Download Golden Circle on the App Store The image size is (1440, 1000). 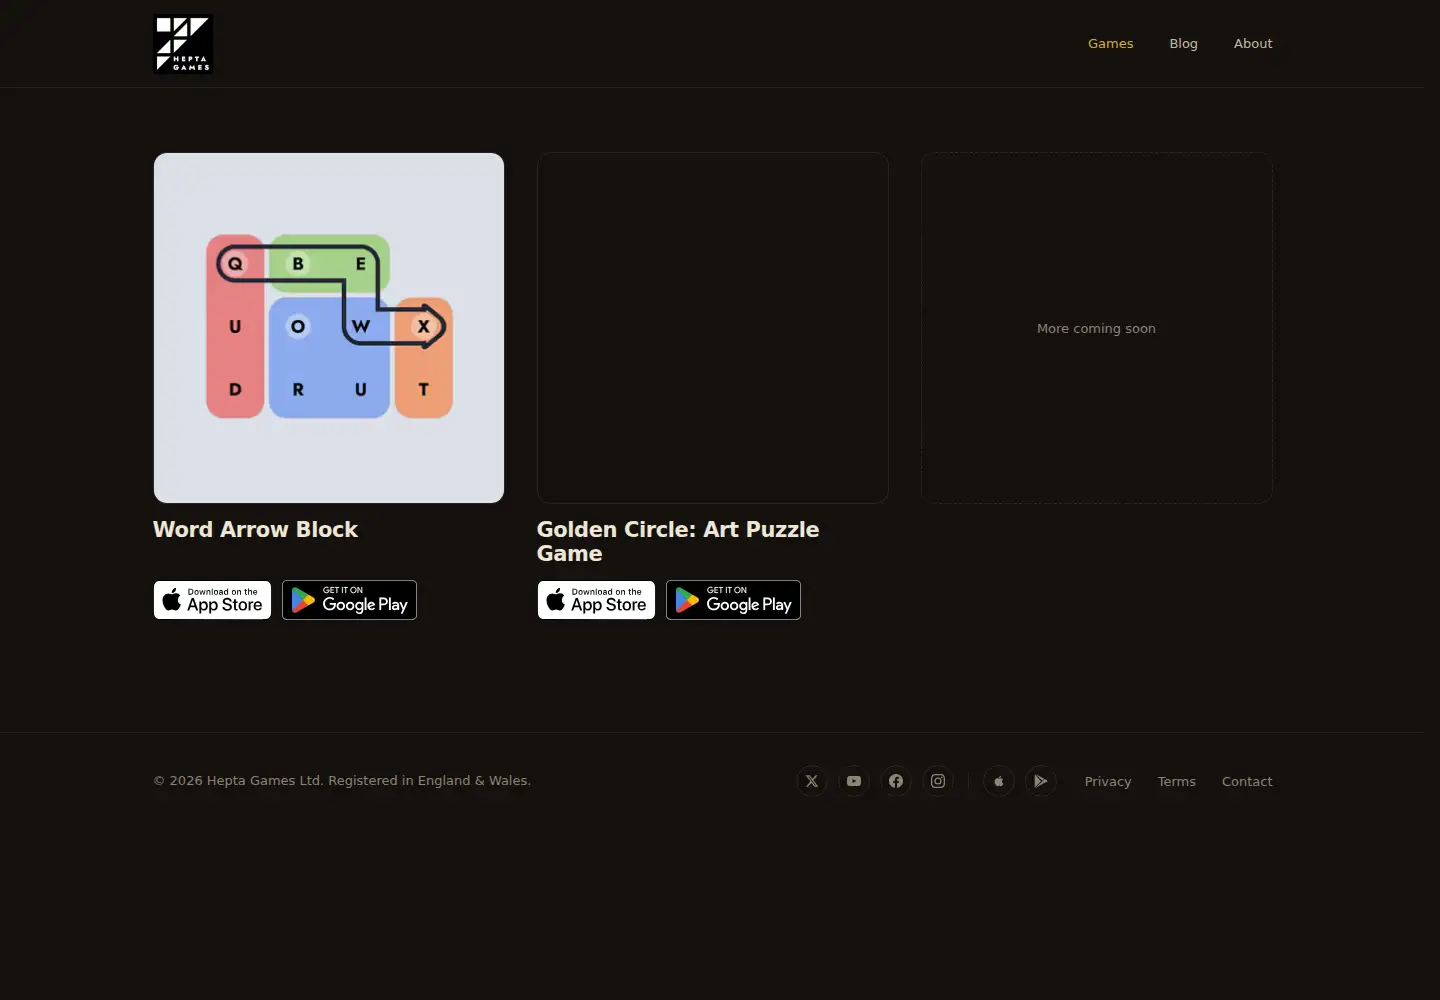[596, 600]
